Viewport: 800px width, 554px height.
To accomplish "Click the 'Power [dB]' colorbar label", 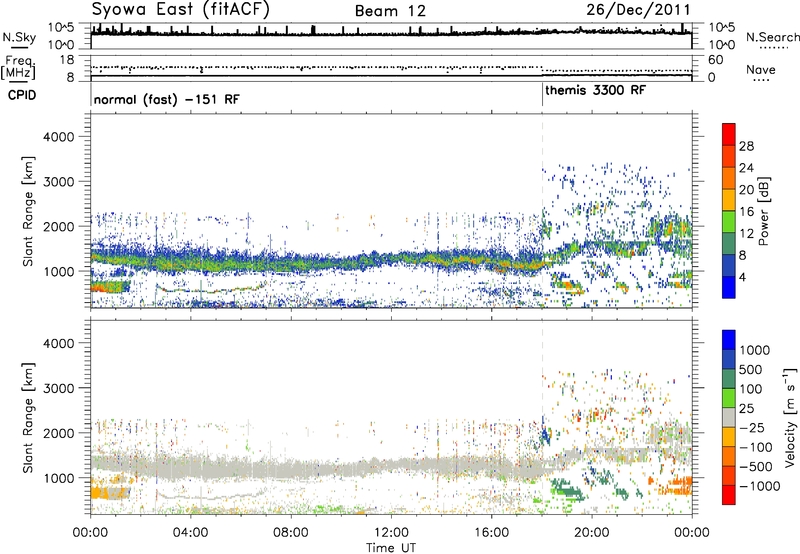I will [763, 211].
